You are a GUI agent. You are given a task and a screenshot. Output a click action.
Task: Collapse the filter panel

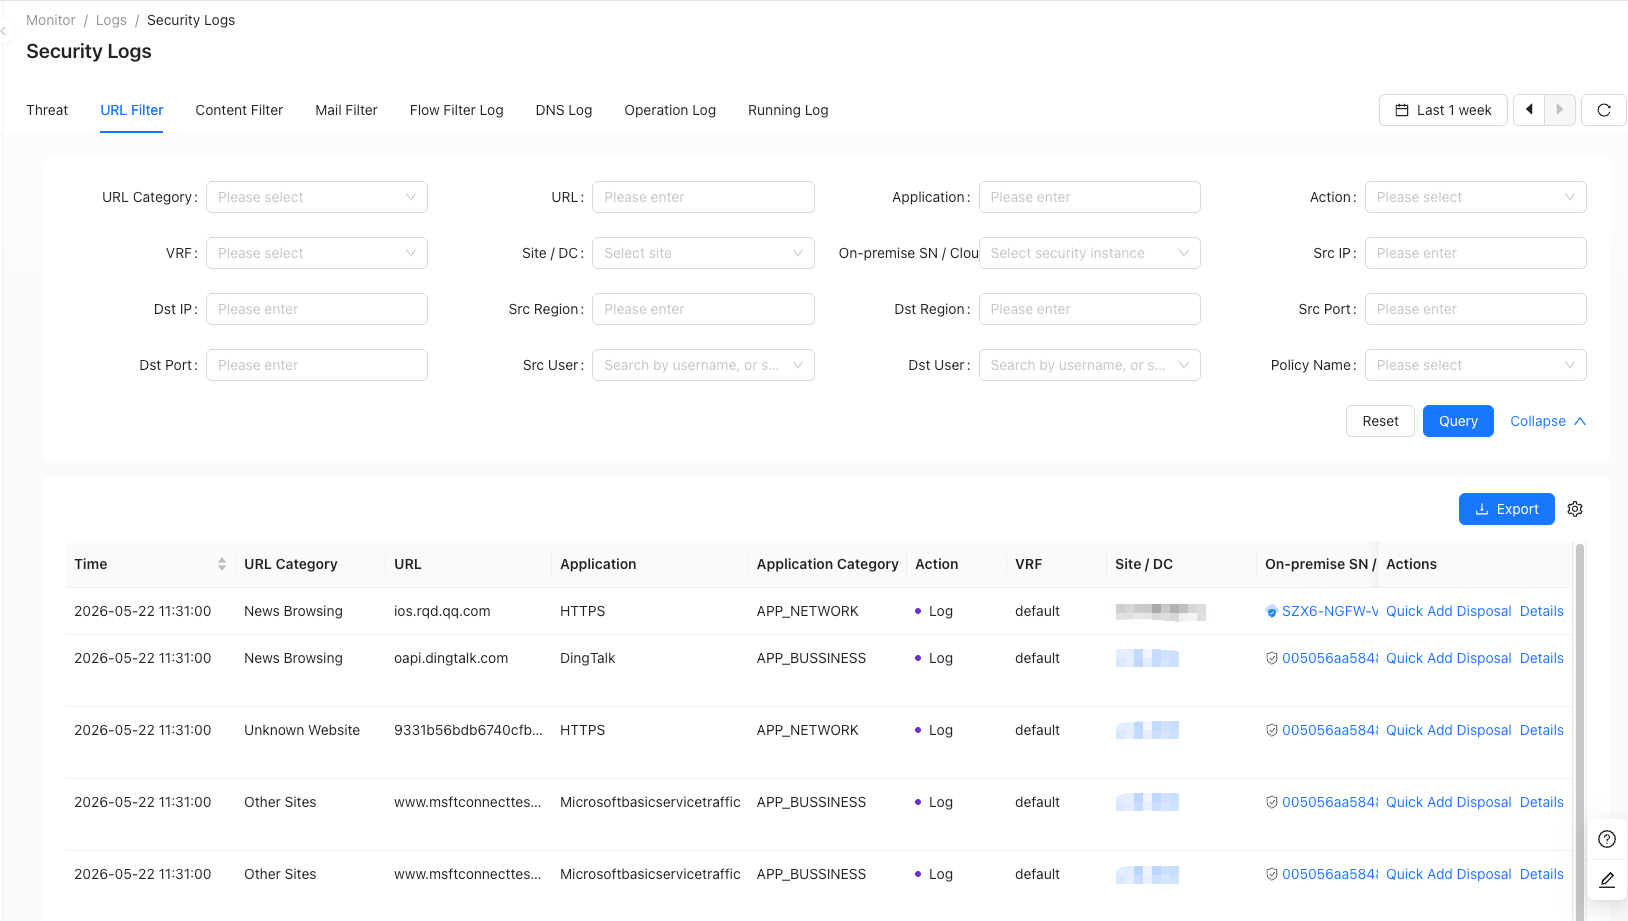point(1547,421)
